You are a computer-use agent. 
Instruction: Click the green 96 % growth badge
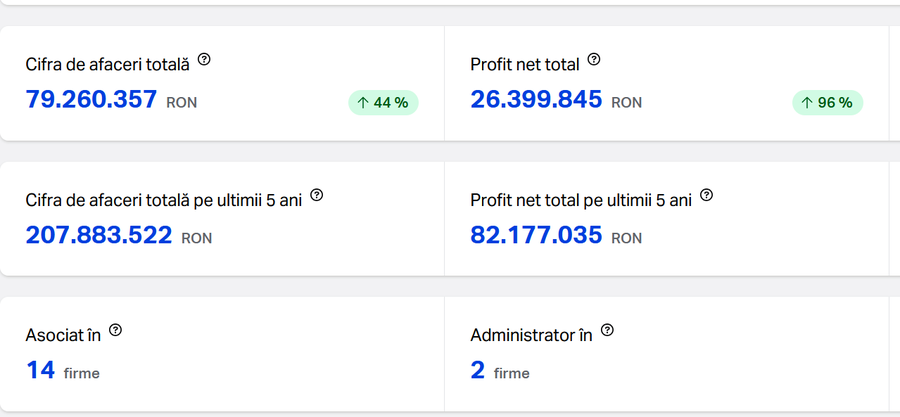(827, 102)
